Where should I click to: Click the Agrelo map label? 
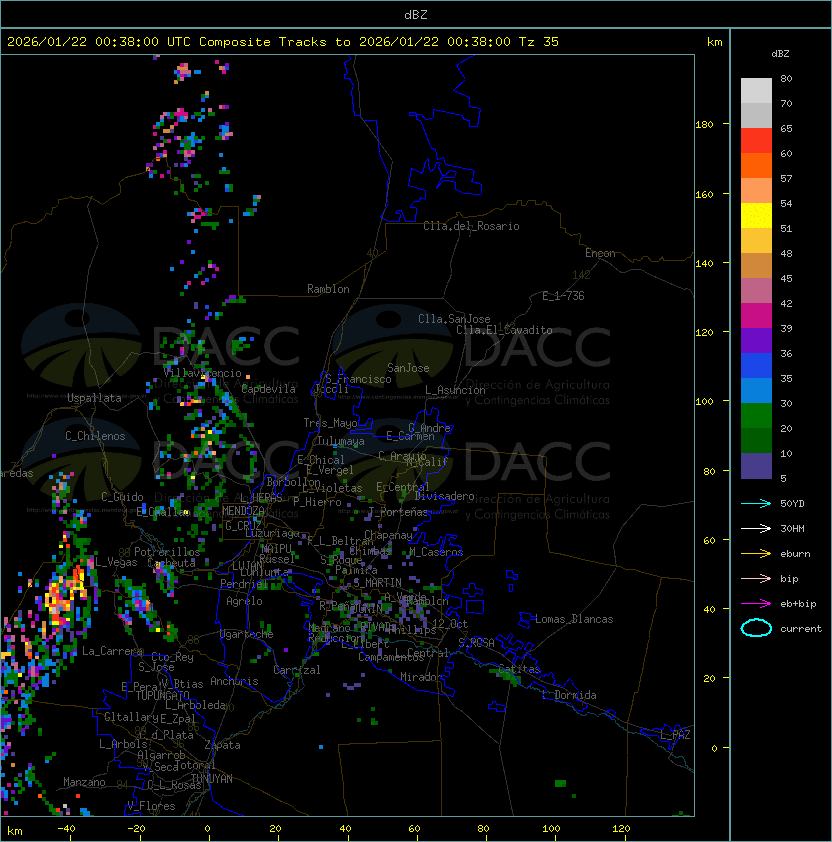click(x=244, y=601)
